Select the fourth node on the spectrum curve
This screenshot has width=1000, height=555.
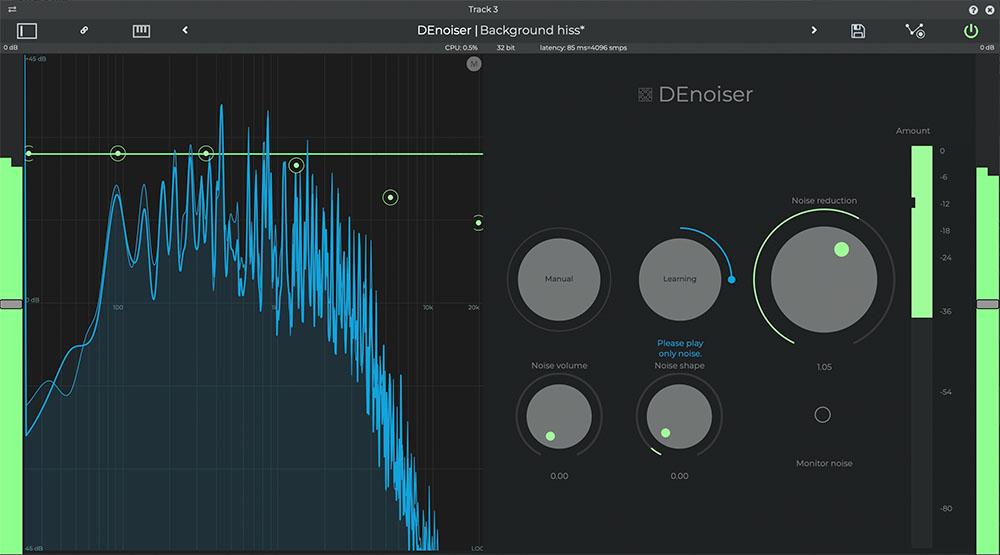coord(296,166)
